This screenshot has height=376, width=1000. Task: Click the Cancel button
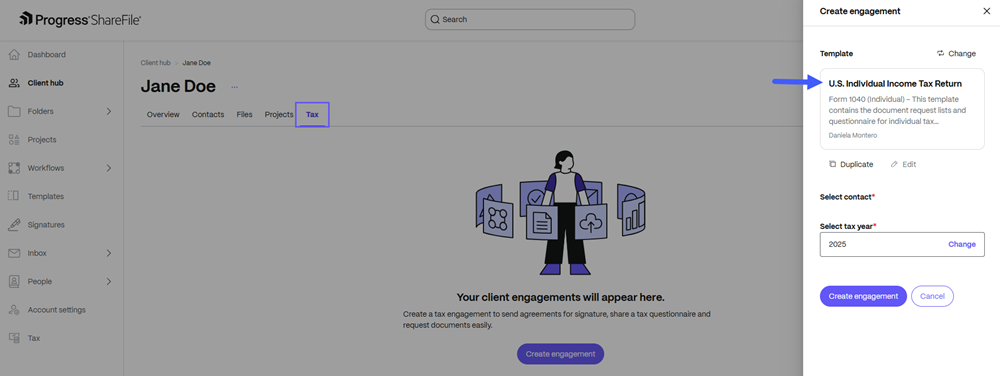932,296
